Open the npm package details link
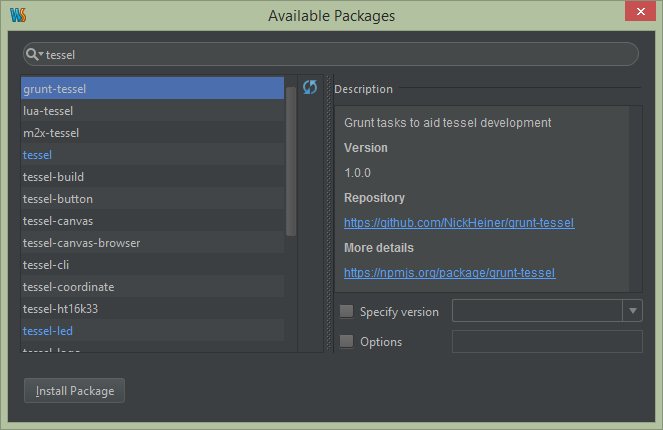This screenshot has width=663, height=430. 449,272
